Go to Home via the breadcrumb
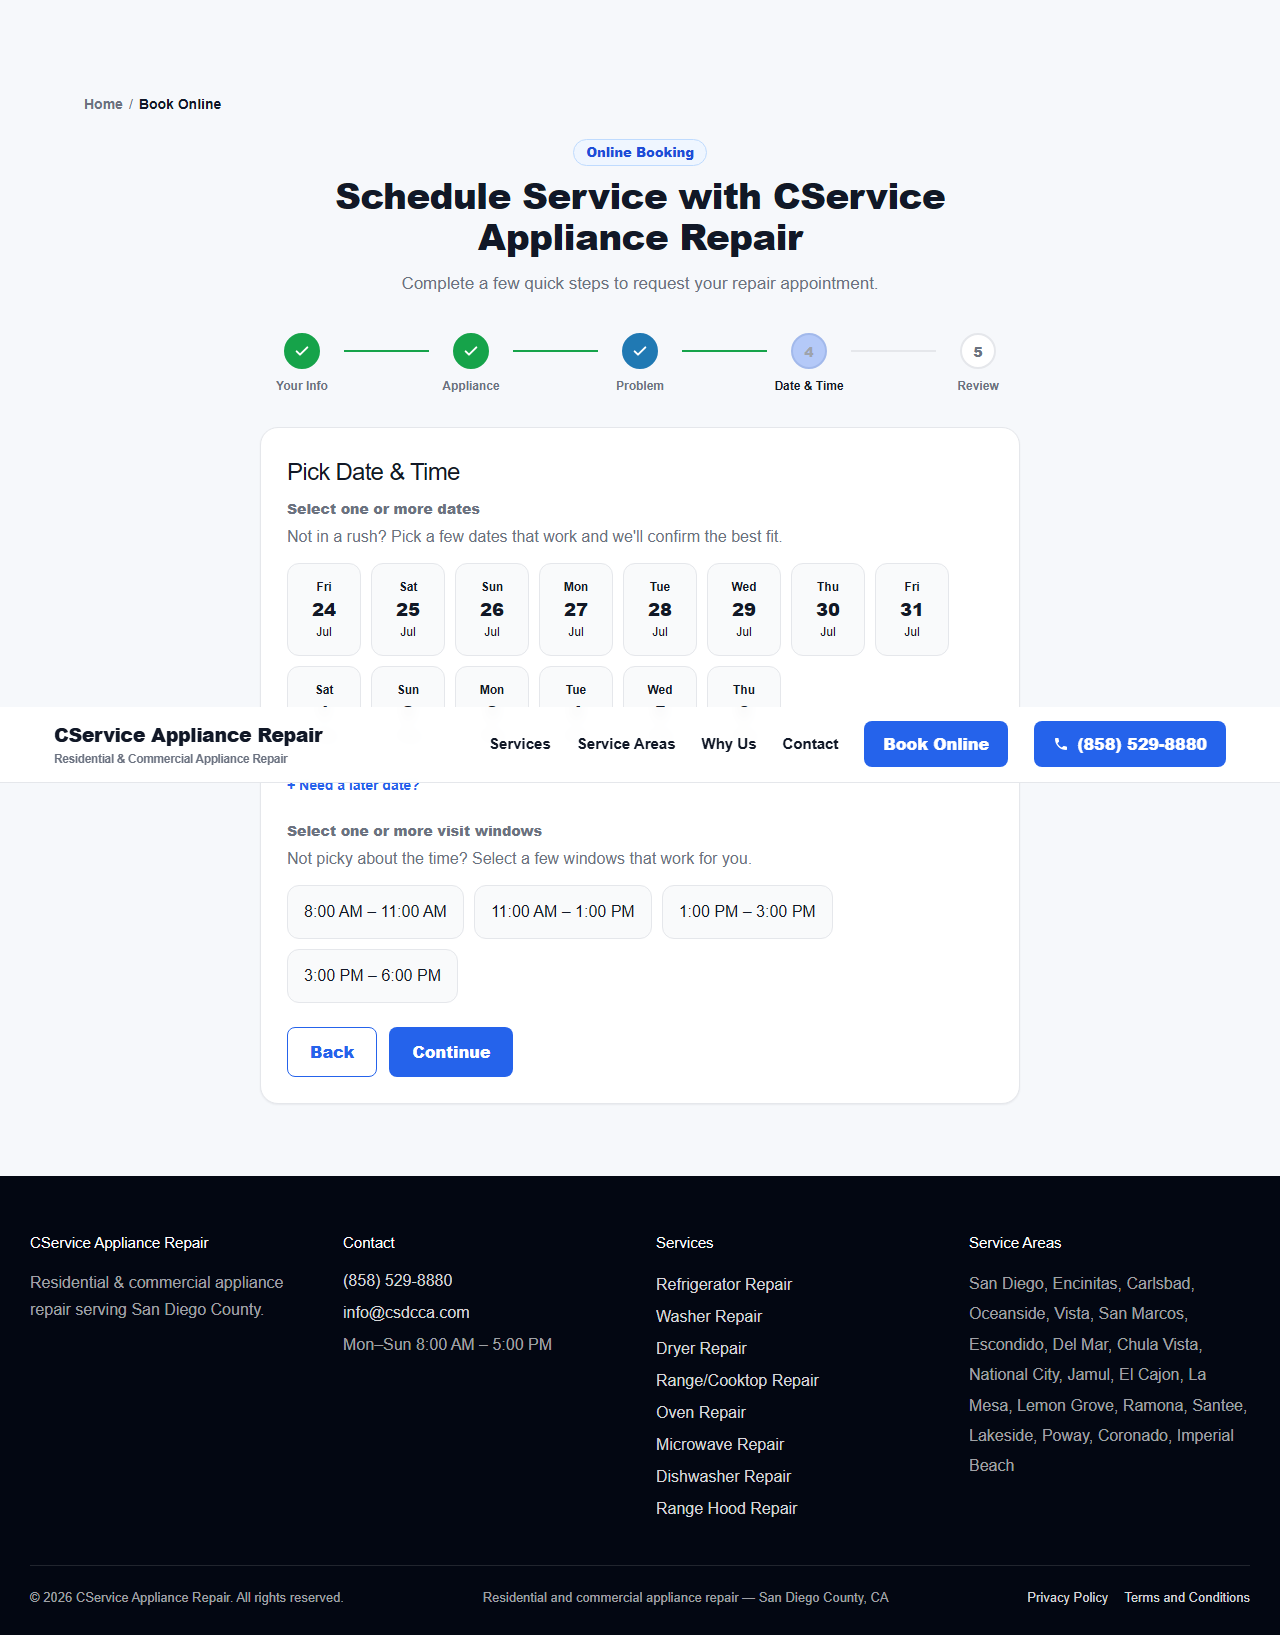Screen dimensions: 1280x1635 tap(103, 104)
